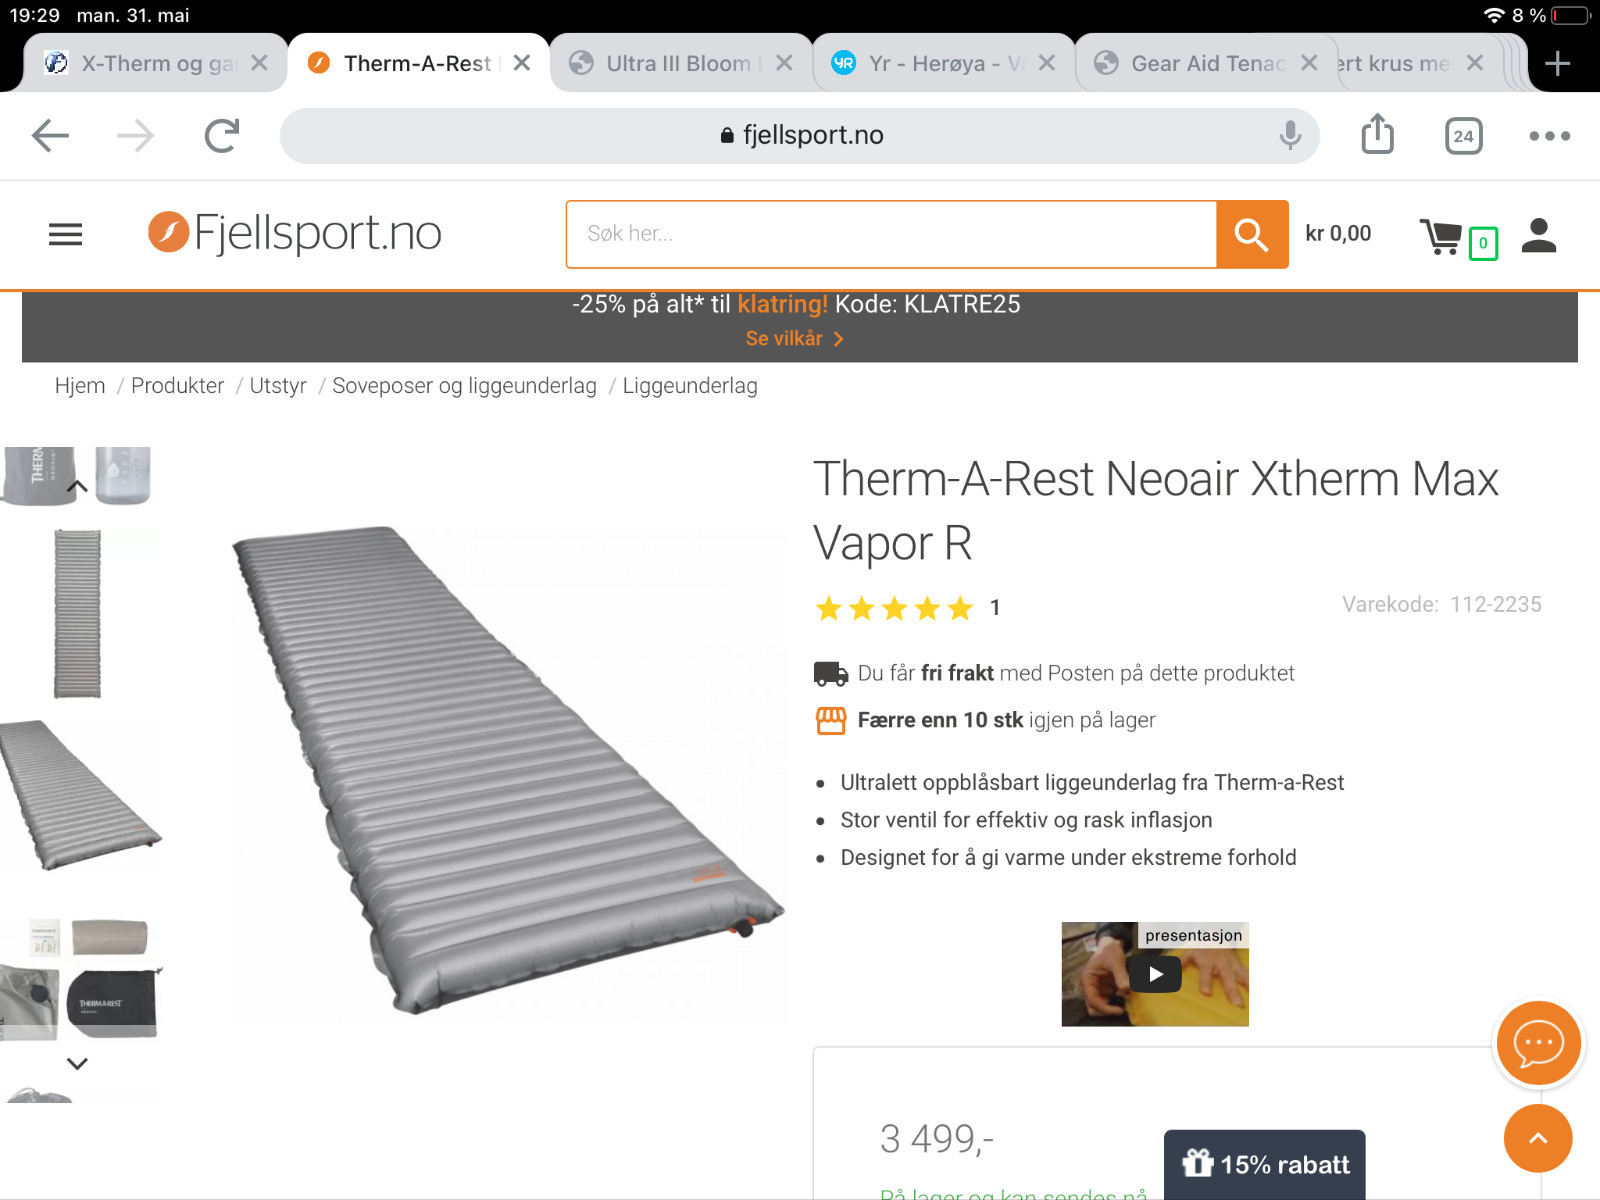Image resolution: width=1600 pixels, height=1200 pixels.
Task: Open the Soveposer og liggeunderlag breadcrumb
Action: click(x=464, y=386)
